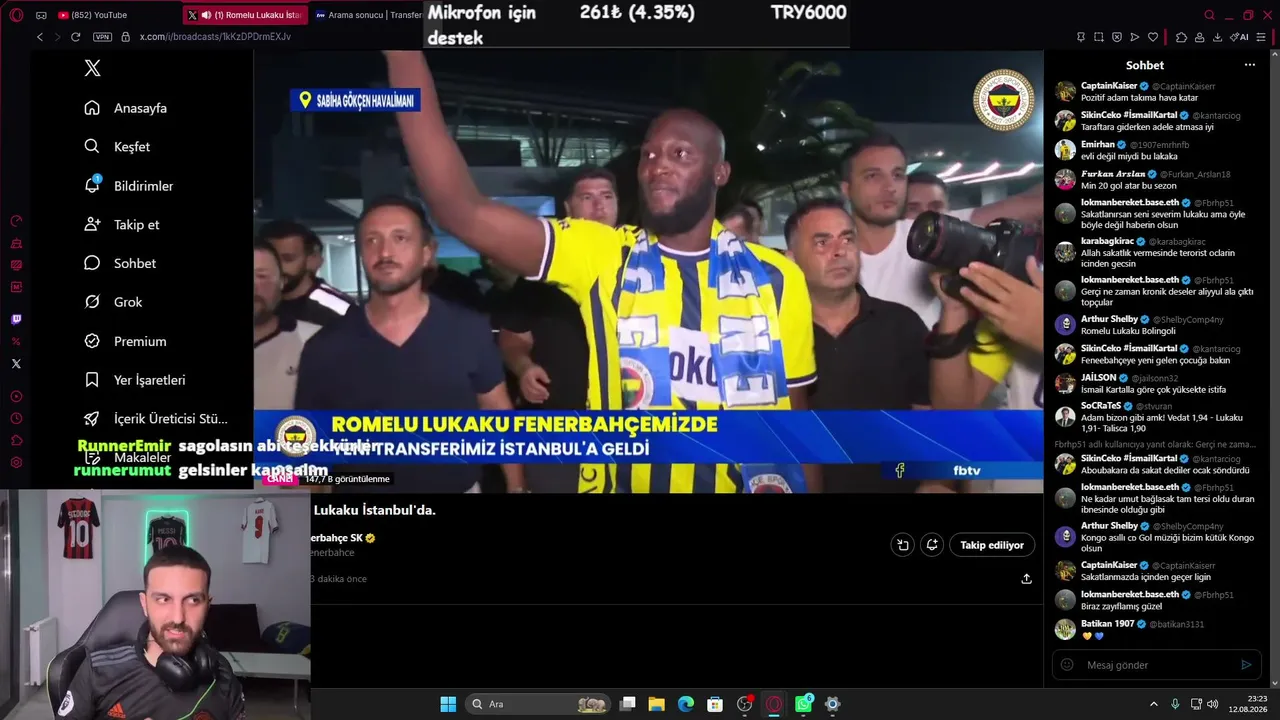Image resolution: width=1280 pixels, height=720 pixels.
Task: Click the address bar URL
Action: tap(215, 37)
